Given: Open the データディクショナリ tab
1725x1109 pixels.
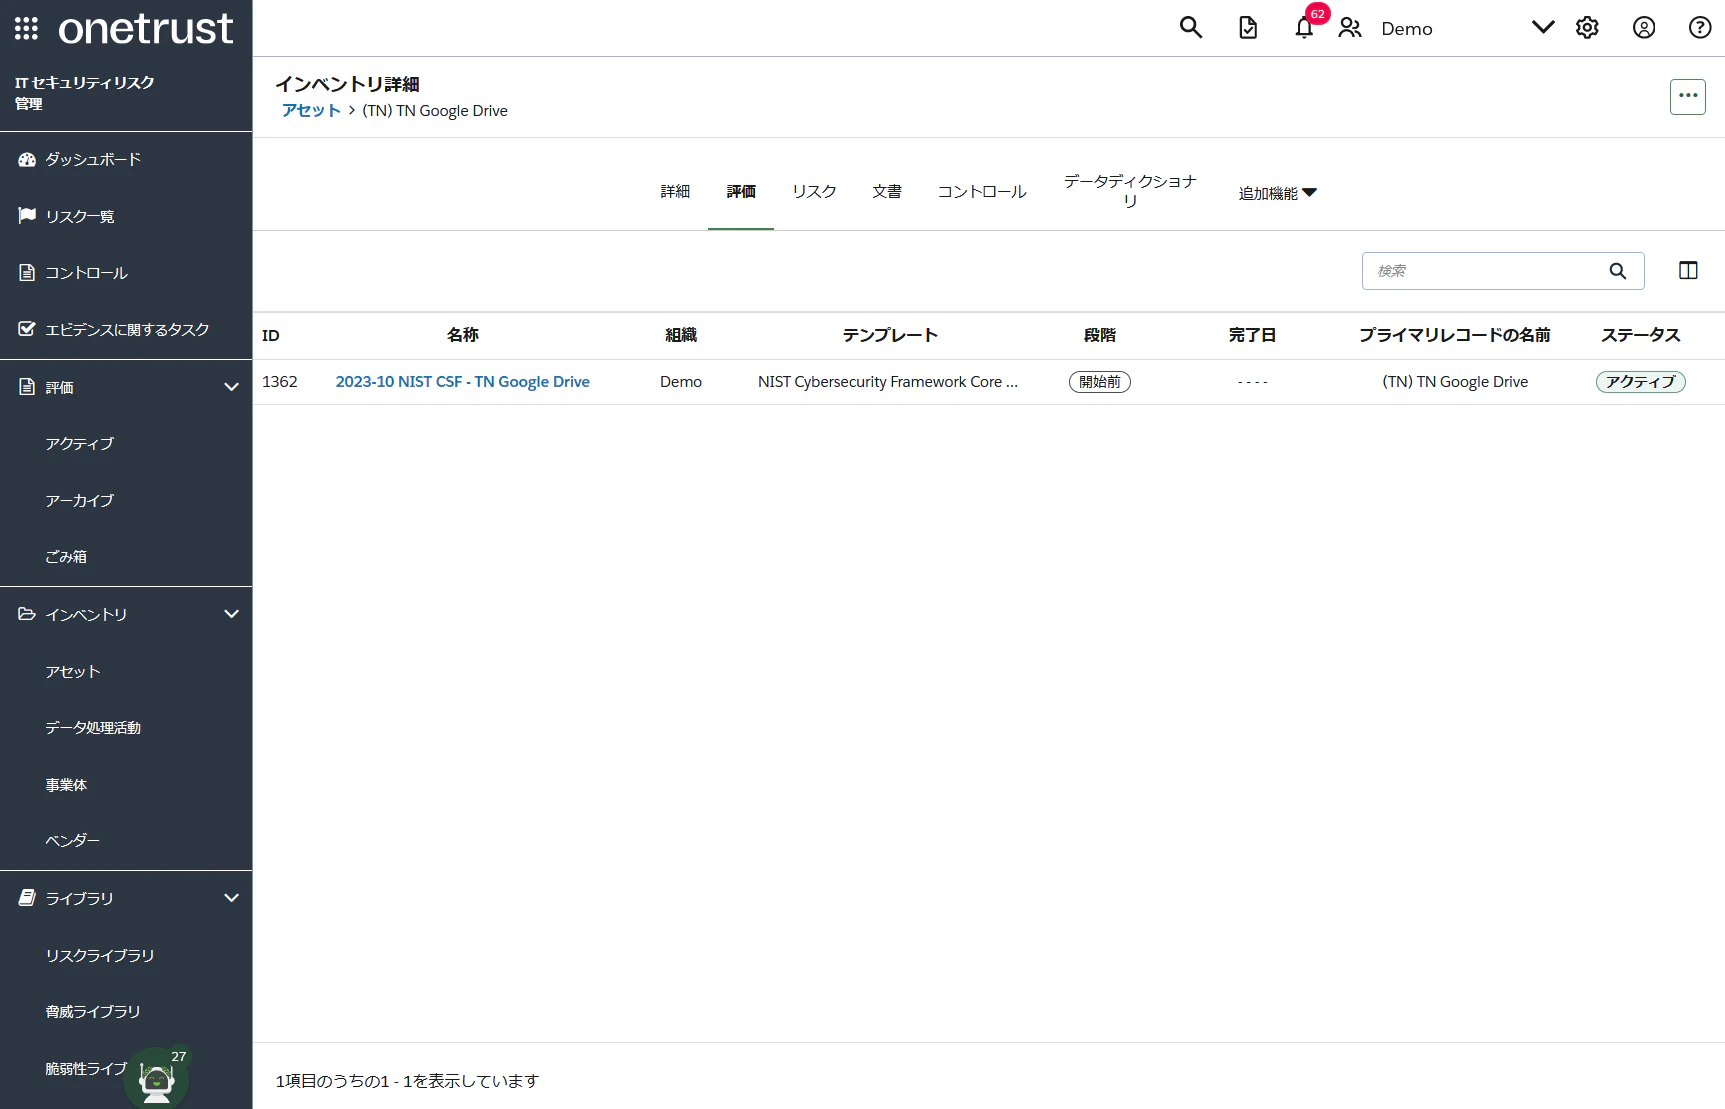Looking at the screenshot, I should pos(1130,191).
